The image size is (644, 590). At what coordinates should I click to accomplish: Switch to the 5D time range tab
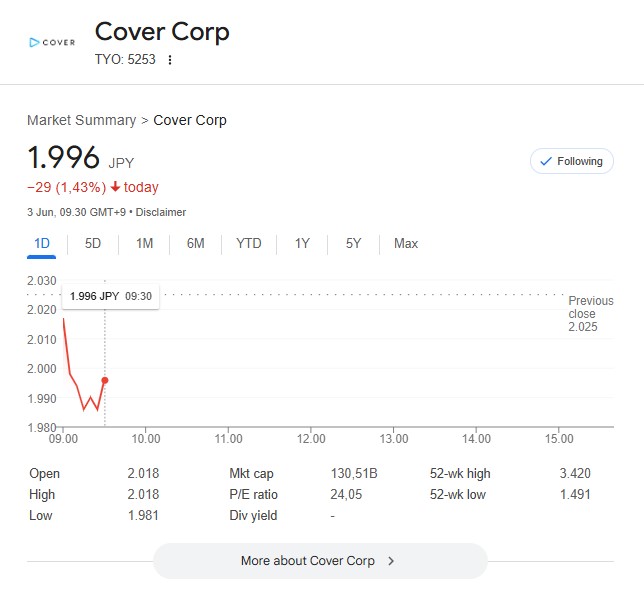pyautogui.click(x=93, y=243)
